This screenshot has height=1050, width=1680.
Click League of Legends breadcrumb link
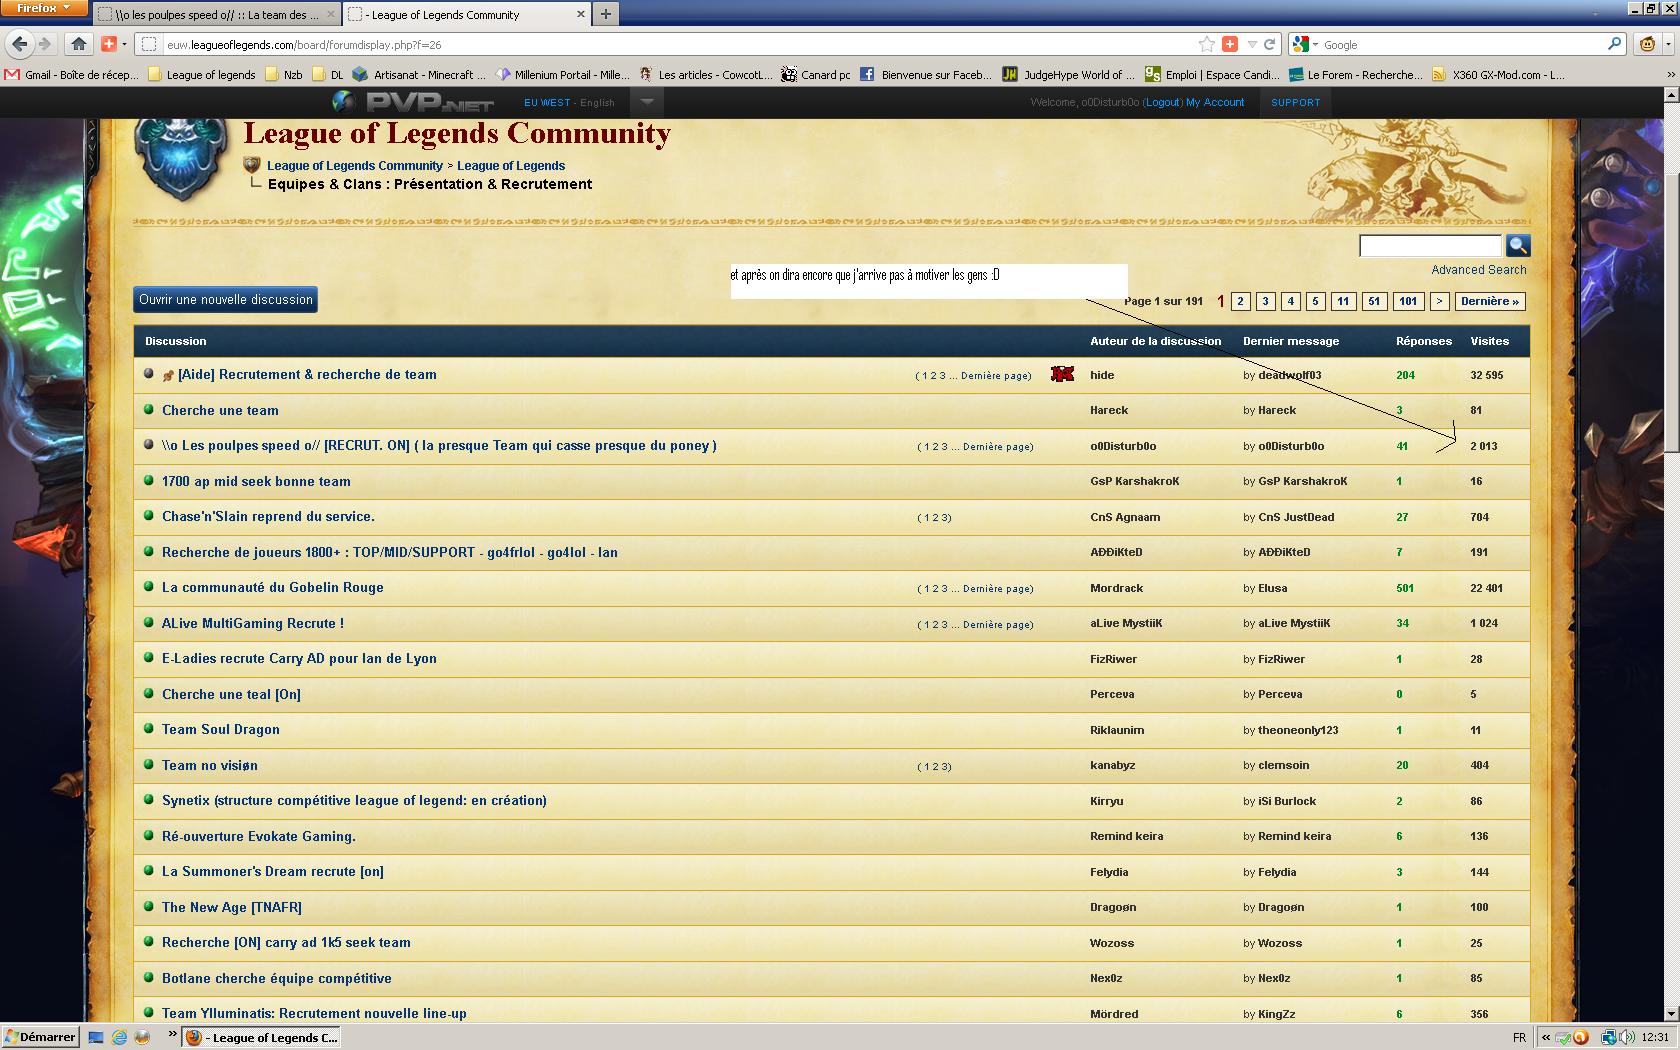click(x=511, y=166)
